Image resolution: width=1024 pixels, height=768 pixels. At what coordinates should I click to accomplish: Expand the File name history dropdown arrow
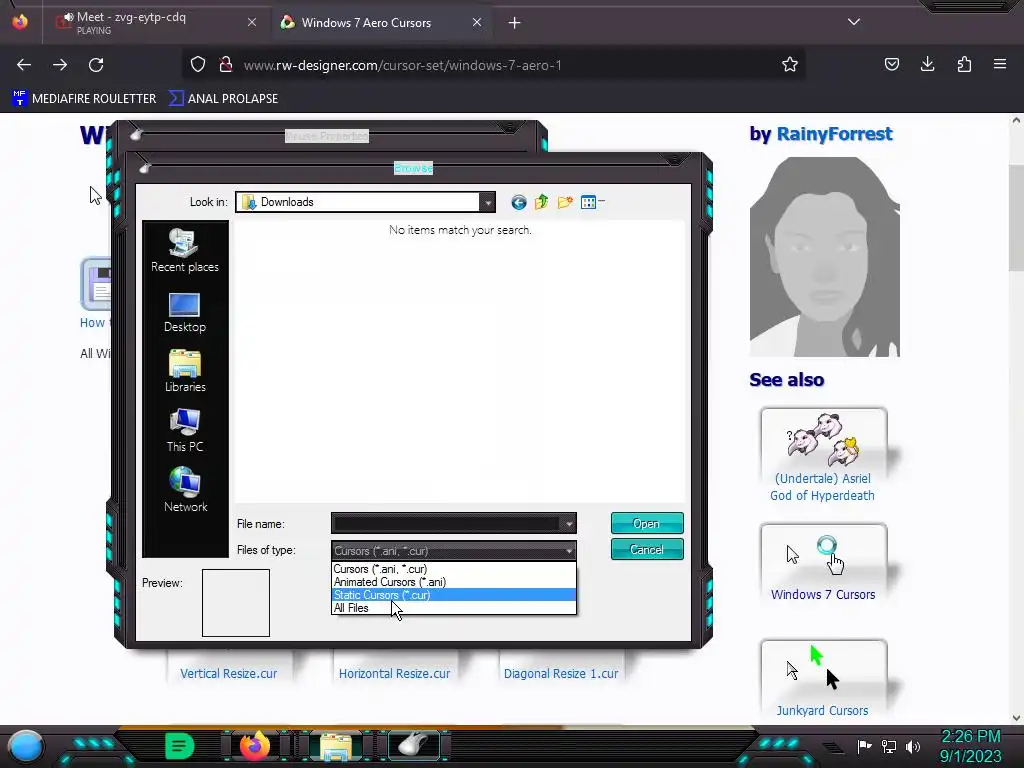pos(569,524)
